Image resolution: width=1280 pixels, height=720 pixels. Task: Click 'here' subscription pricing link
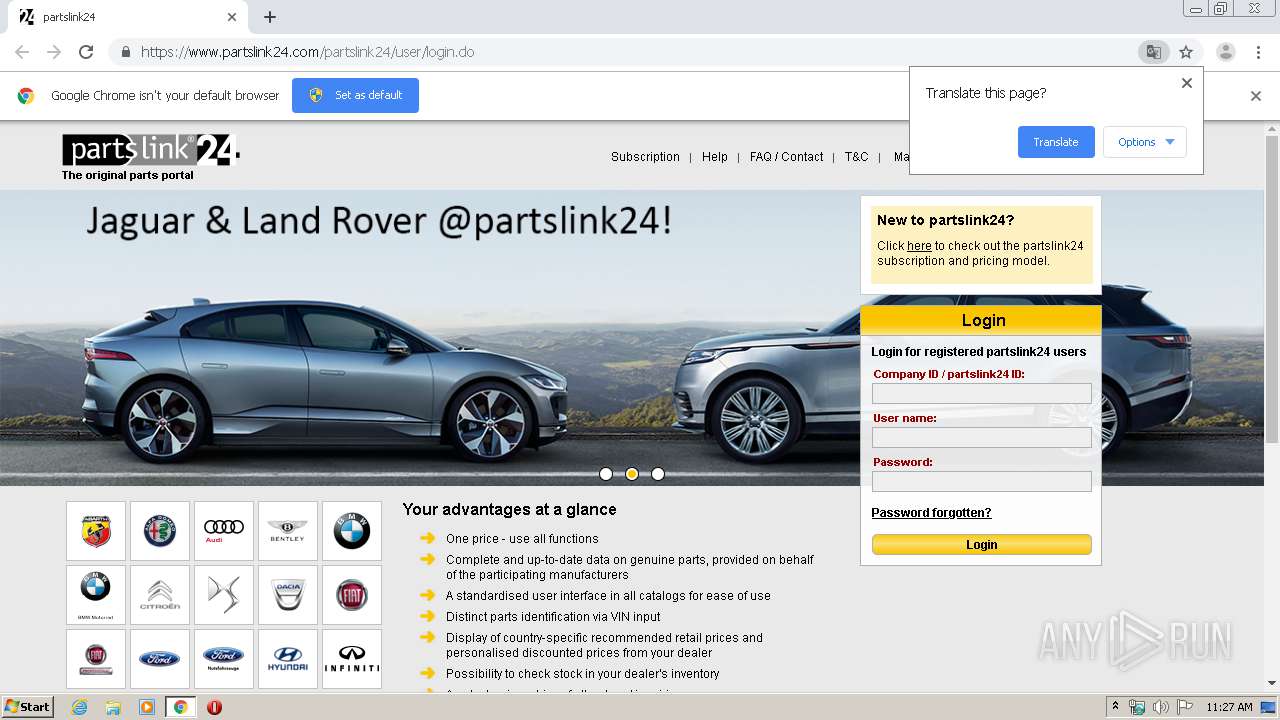[x=919, y=246]
